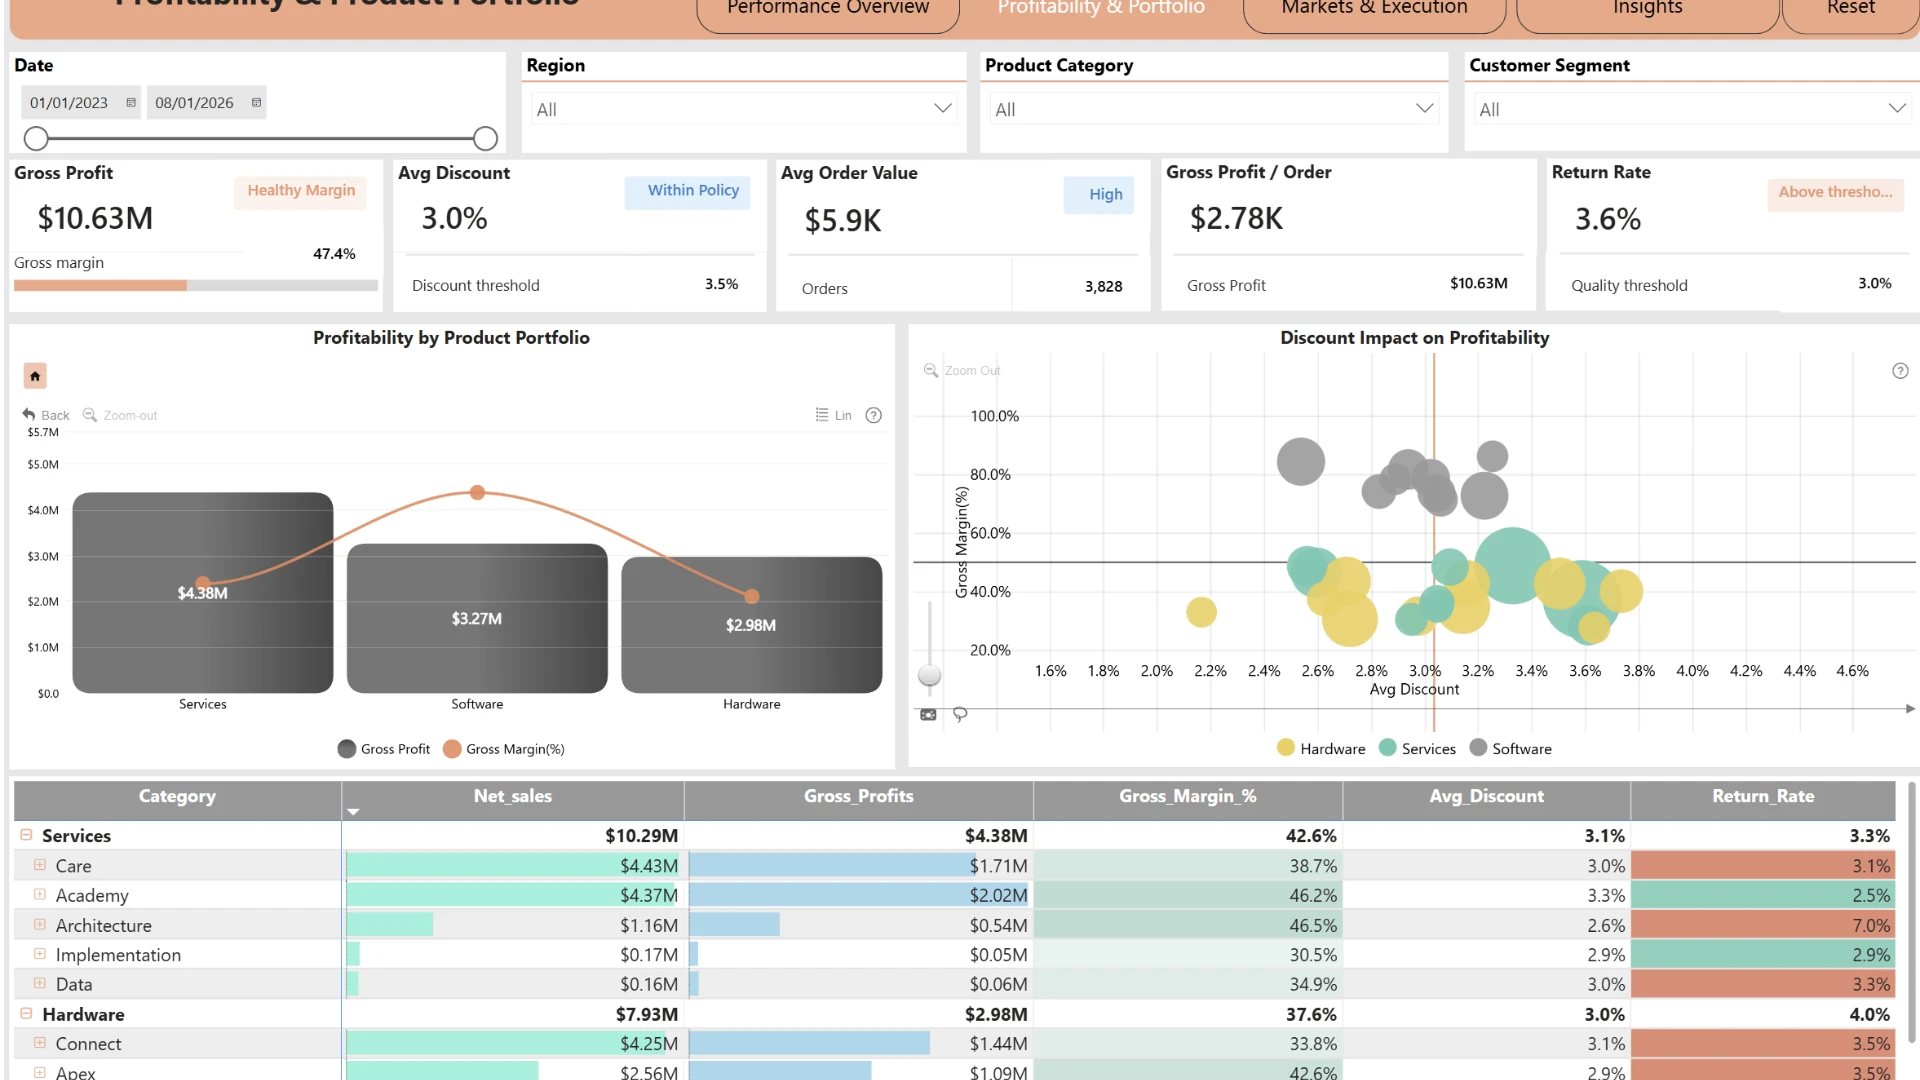Click the right handle of the date slider
This screenshot has width=1920, height=1080.
485,138
